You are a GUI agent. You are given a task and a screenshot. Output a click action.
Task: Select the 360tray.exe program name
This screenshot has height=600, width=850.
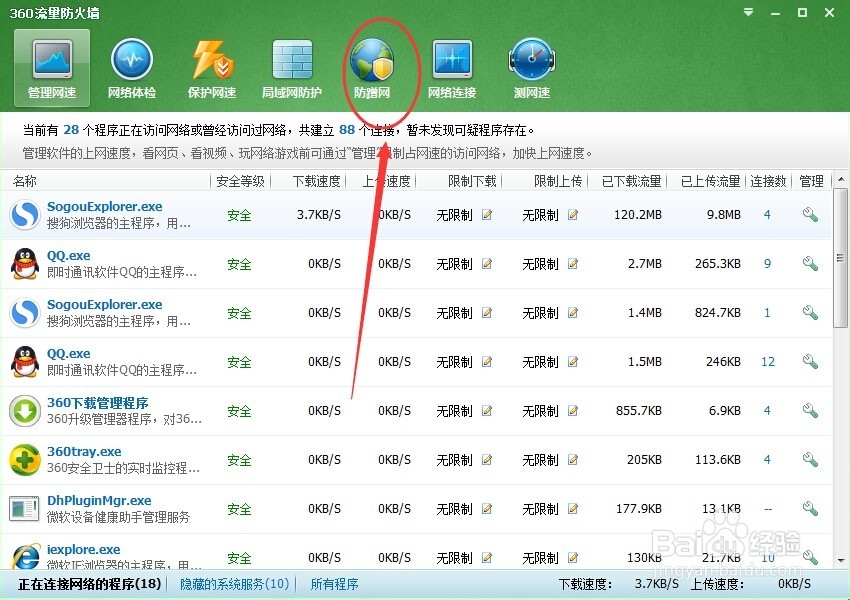tap(84, 451)
